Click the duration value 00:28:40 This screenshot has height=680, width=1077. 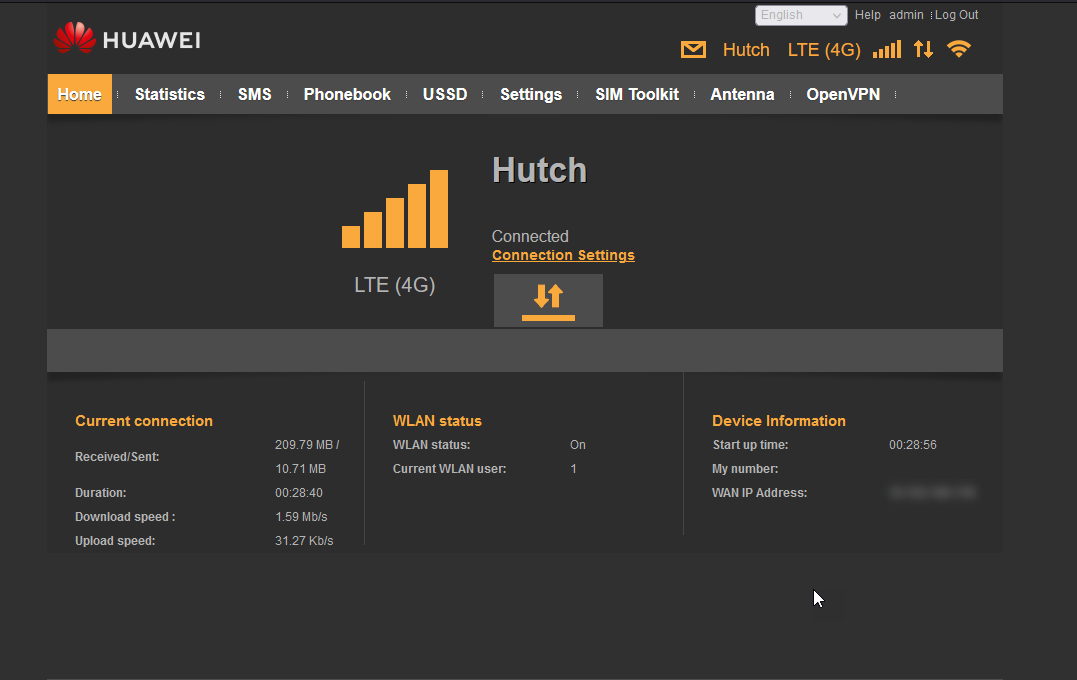tap(299, 492)
